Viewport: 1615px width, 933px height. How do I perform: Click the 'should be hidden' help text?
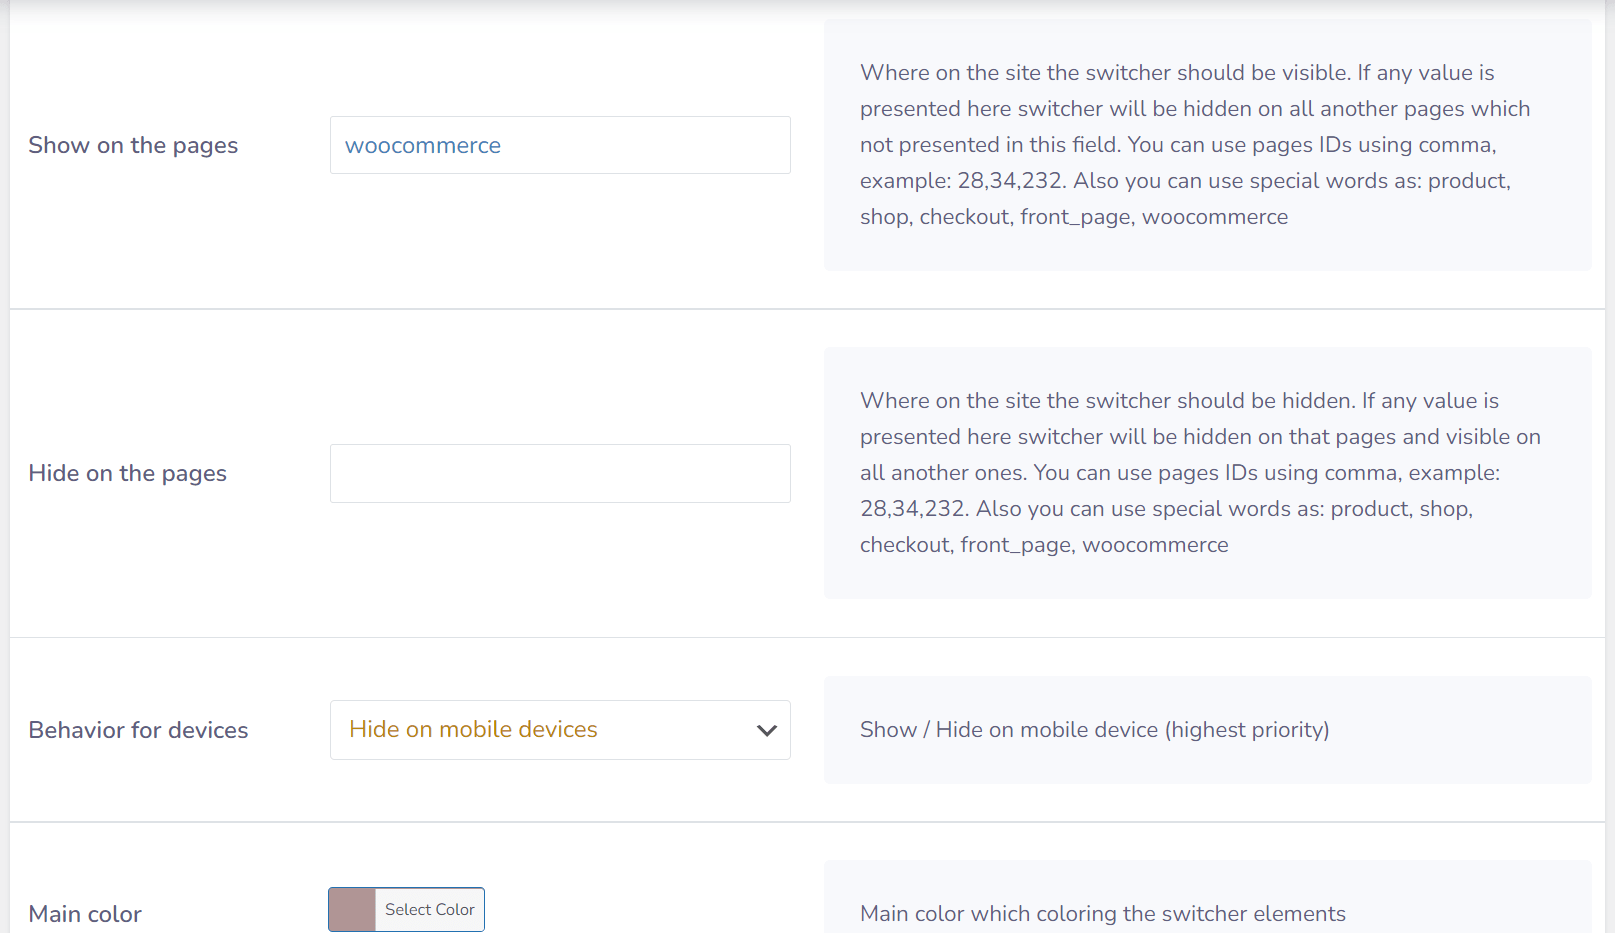(x=1200, y=473)
